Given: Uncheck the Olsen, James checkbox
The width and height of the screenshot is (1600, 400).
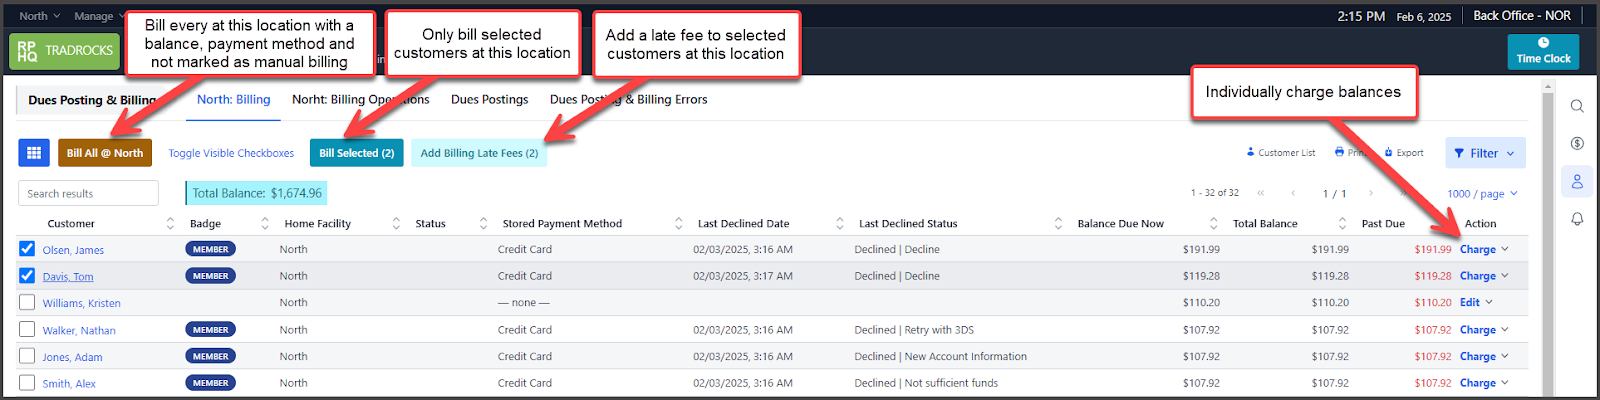Looking at the screenshot, I should pos(27,249).
